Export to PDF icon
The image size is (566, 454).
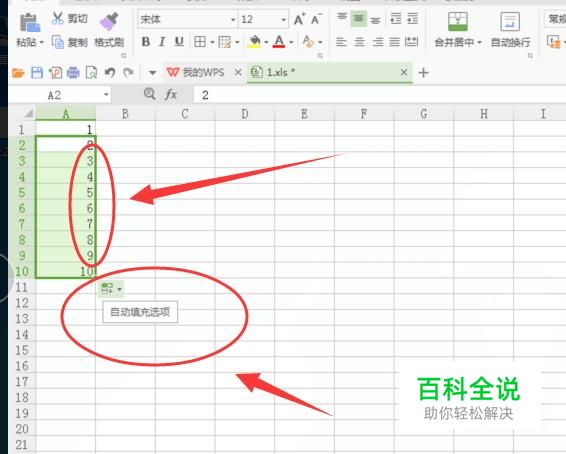coord(55,73)
